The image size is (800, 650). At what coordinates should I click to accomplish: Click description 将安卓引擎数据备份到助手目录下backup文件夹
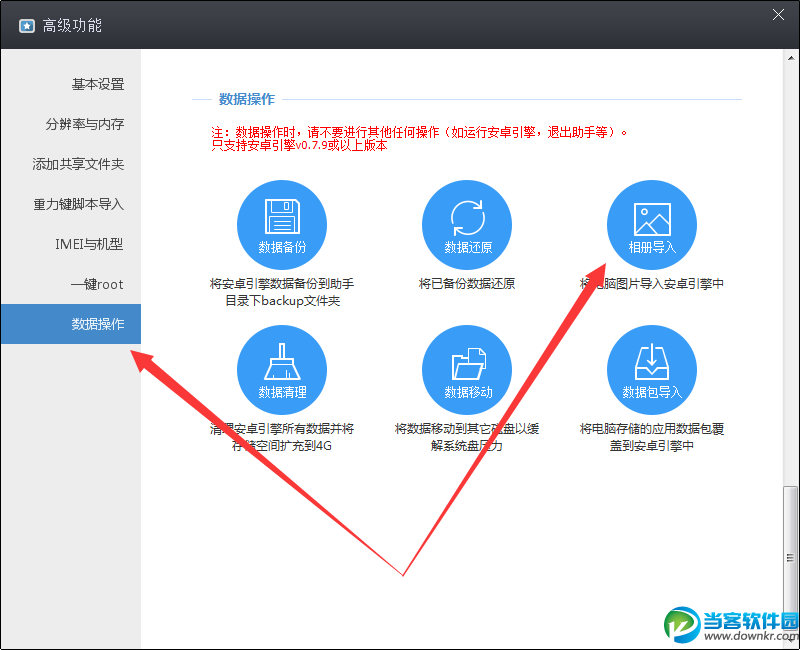[282, 292]
